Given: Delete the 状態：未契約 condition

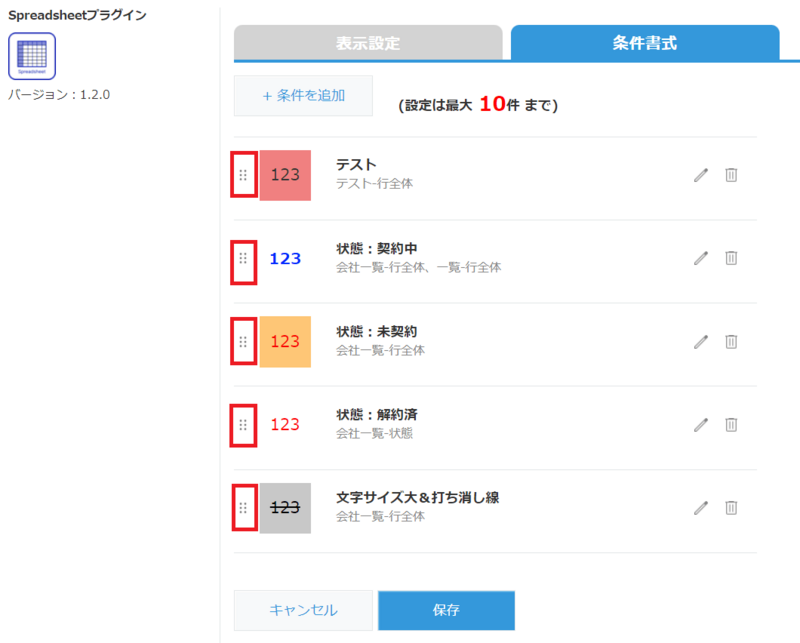Looking at the screenshot, I should (x=731, y=341).
